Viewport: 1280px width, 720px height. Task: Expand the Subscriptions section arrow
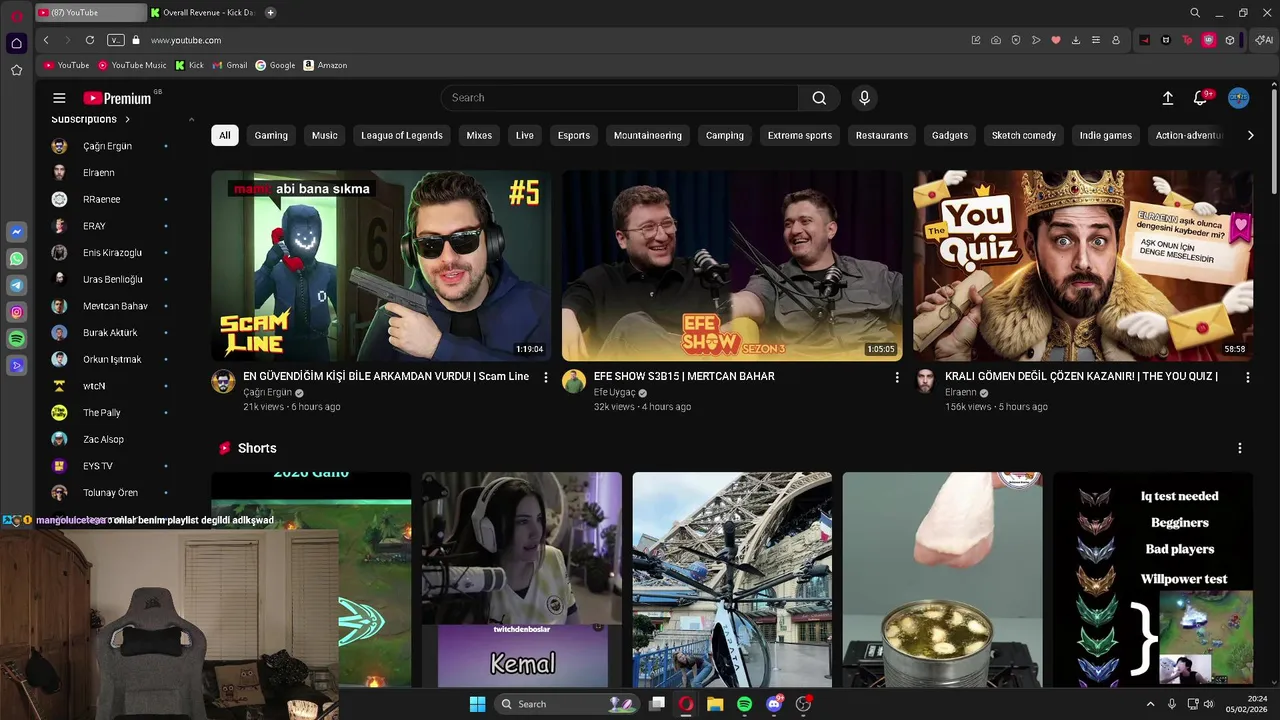pyautogui.click(x=127, y=119)
